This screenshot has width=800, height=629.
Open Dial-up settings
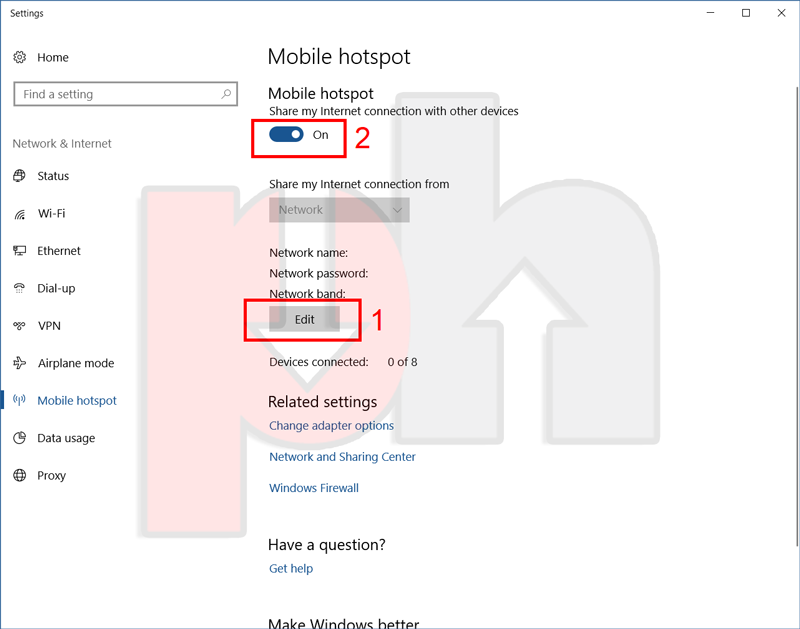[x=56, y=288]
